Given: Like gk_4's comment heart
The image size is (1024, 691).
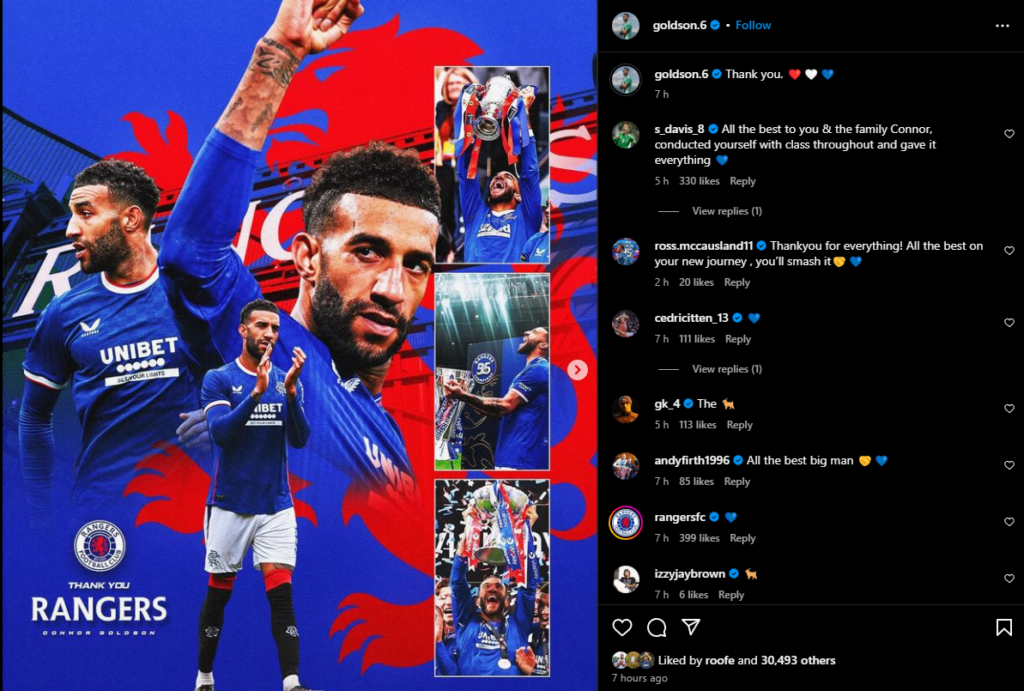Looking at the screenshot, I should coord(1009,408).
